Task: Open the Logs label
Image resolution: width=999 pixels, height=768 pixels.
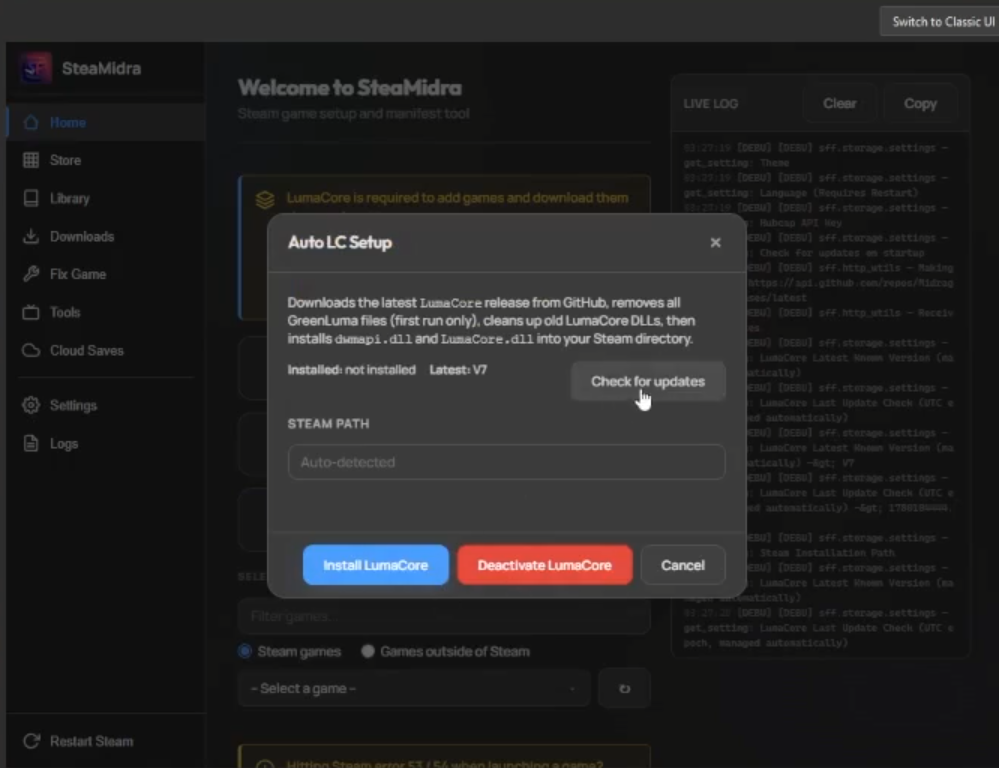Action: coord(64,444)
